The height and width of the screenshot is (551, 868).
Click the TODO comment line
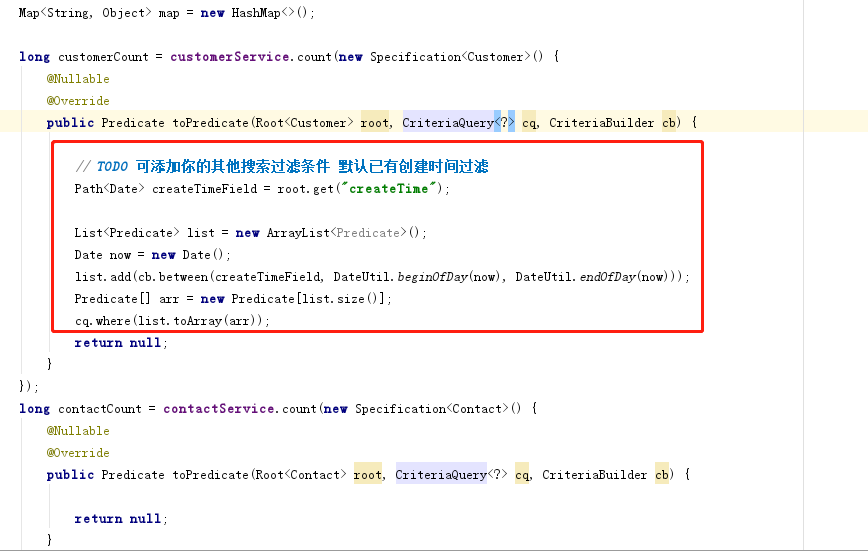(x=282, y=166)
